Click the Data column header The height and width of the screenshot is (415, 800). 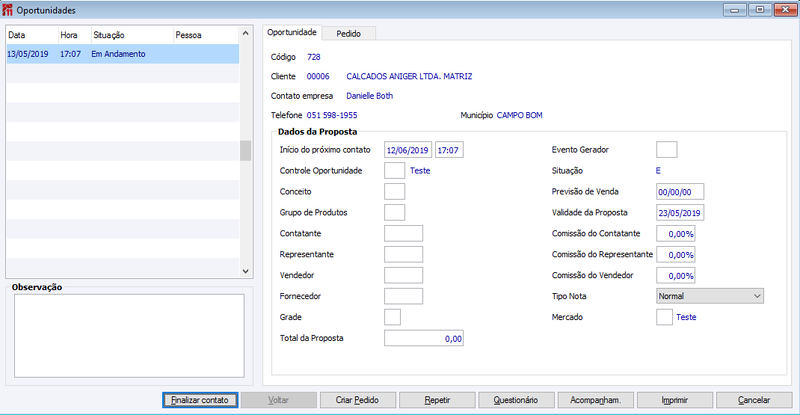tap(32, 35)
